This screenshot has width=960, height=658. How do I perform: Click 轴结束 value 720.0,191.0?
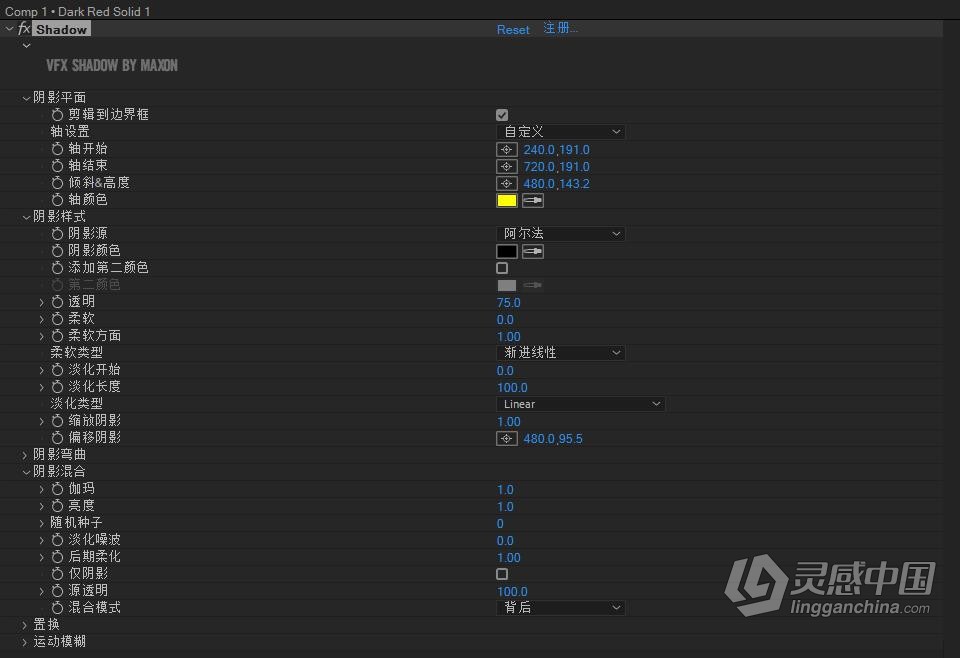click(557, 166)
